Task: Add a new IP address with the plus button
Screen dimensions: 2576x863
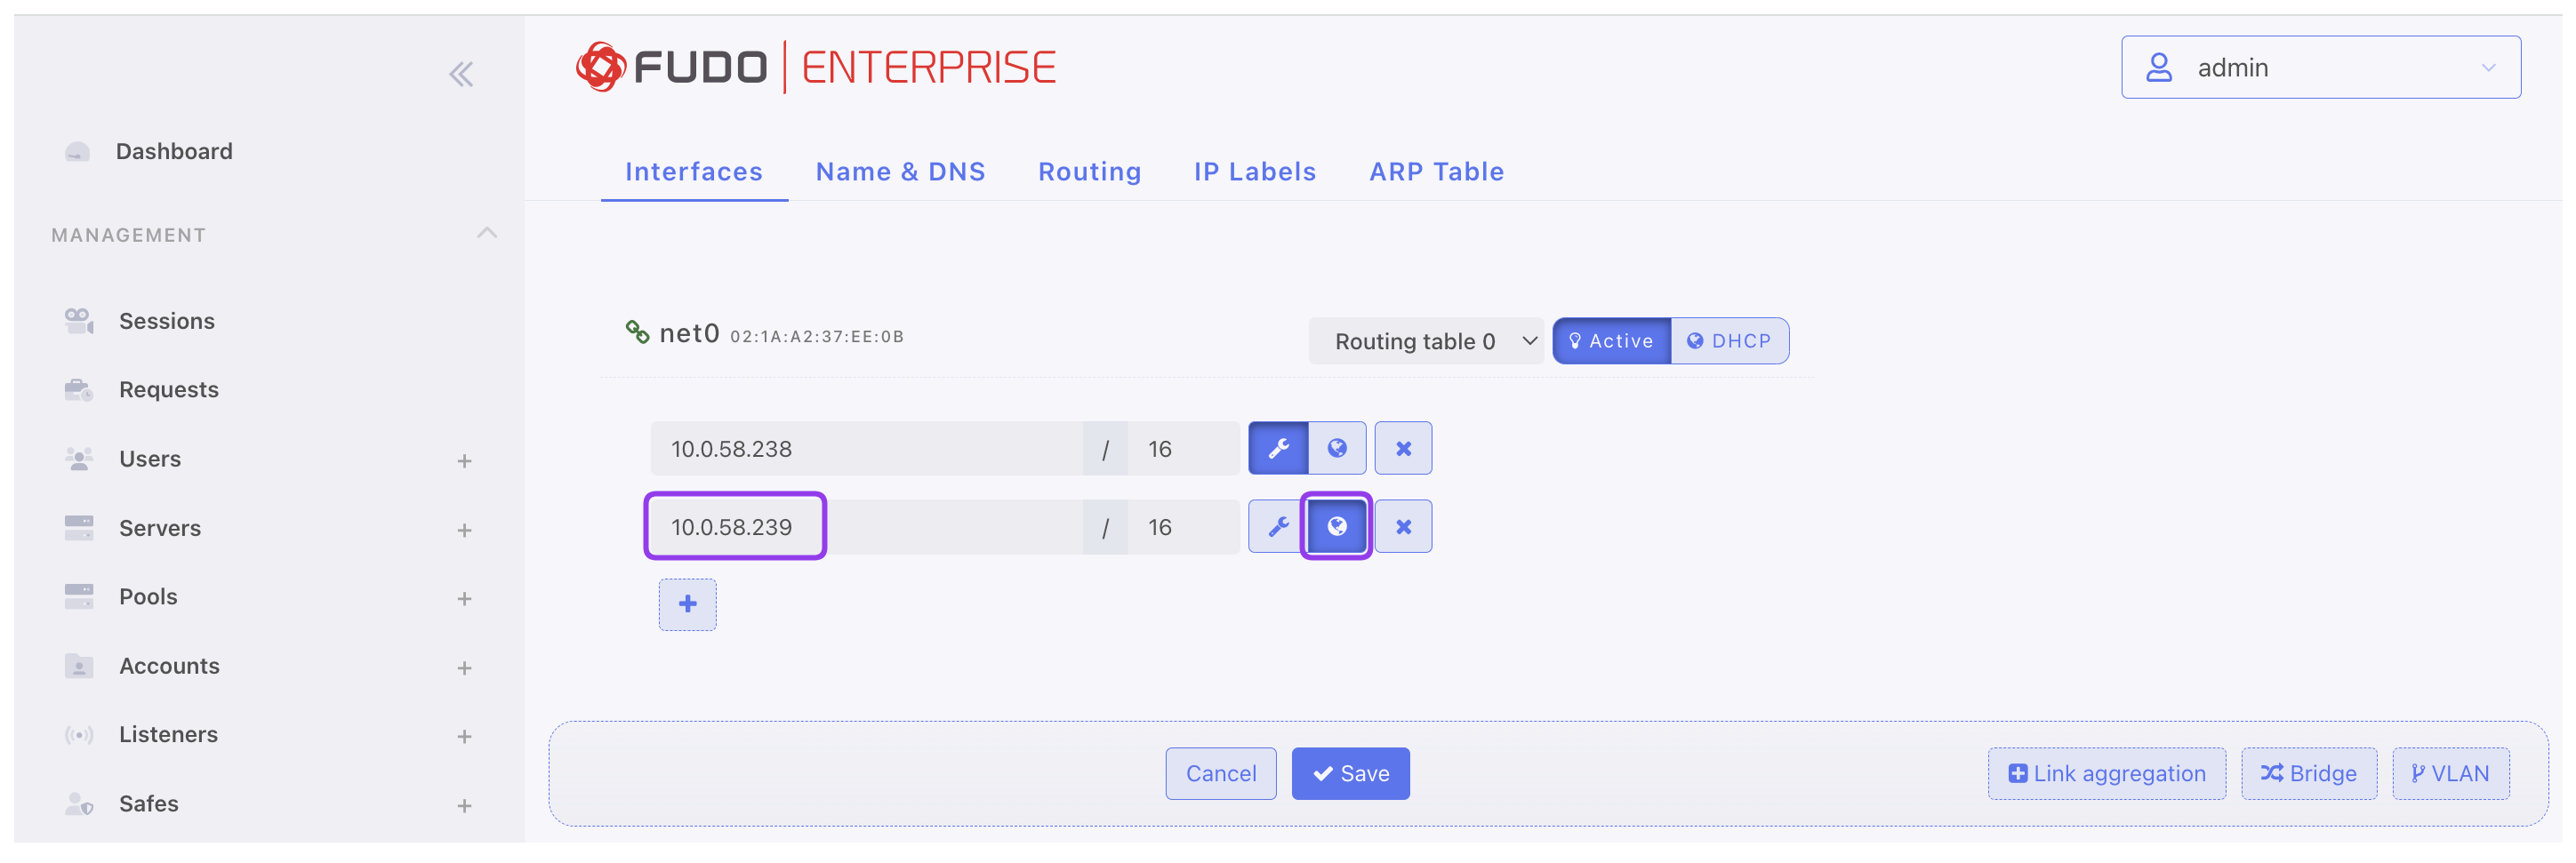Action: (x=687, y=604)
